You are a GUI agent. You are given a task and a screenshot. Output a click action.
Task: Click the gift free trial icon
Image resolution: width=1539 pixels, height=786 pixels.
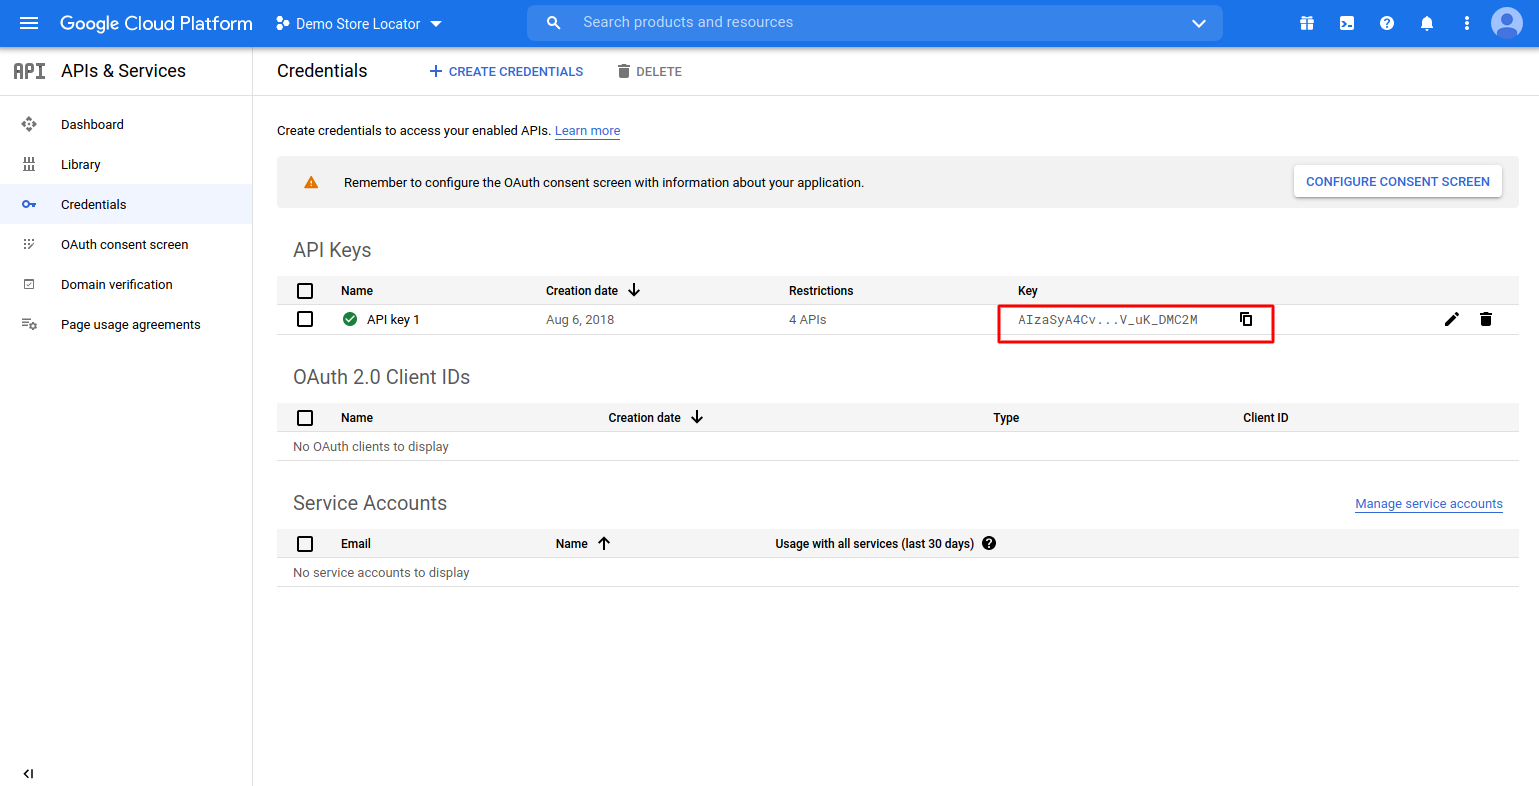tap(1307, 23)
